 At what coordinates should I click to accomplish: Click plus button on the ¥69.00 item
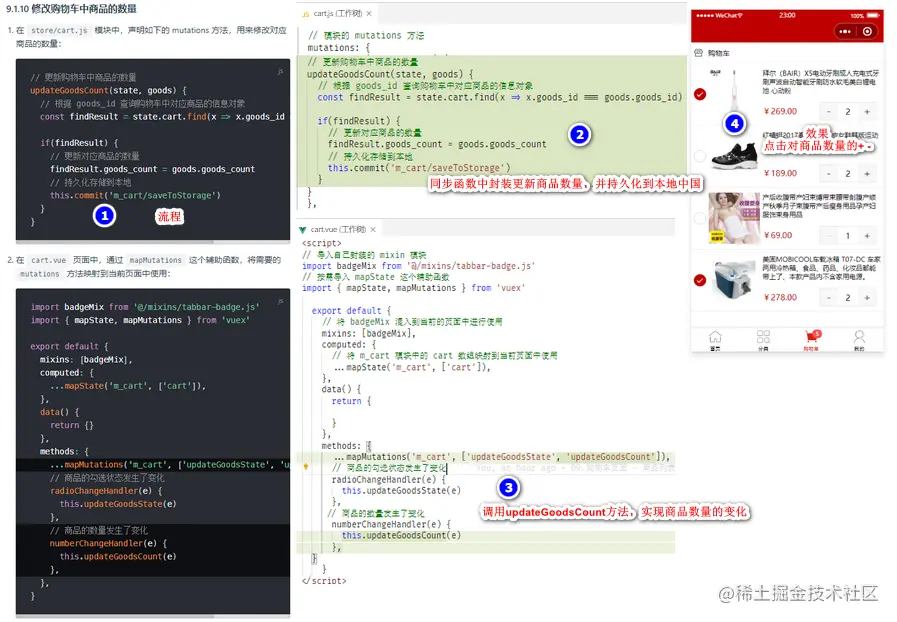[x=867, y=236]
